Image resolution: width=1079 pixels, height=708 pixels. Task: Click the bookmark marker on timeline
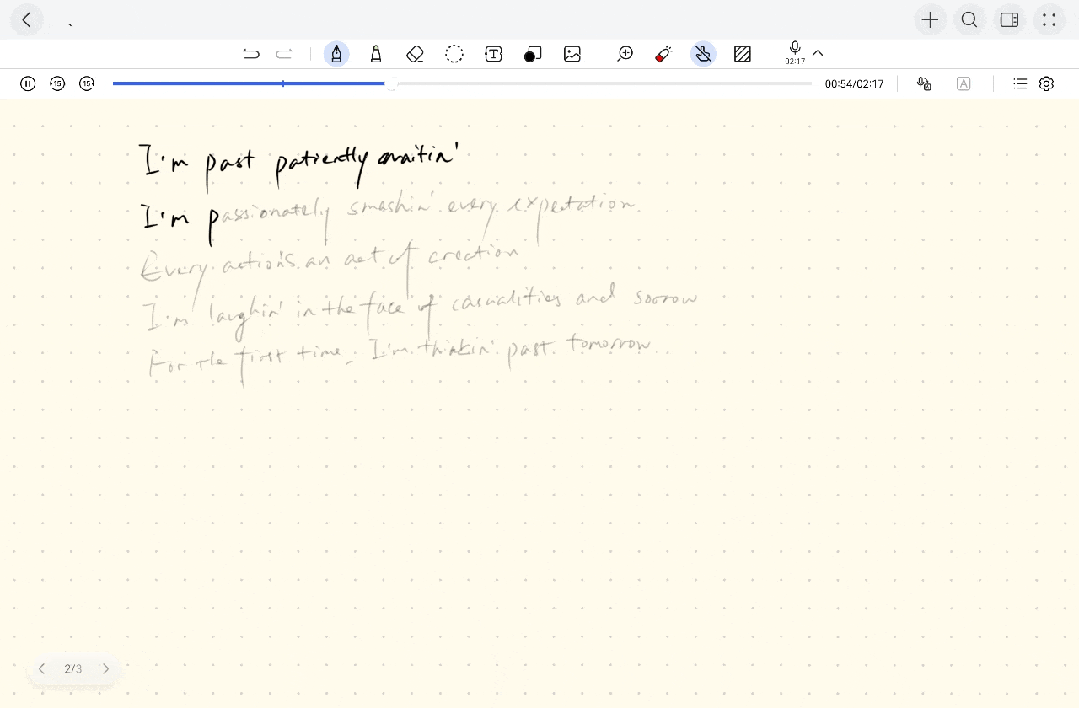(283, 83)
